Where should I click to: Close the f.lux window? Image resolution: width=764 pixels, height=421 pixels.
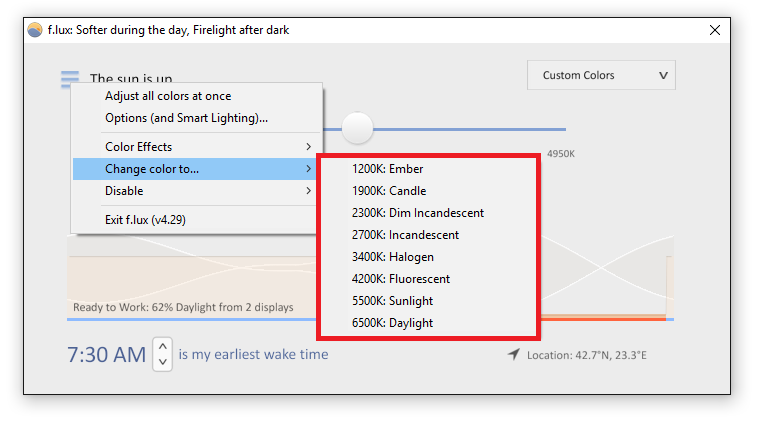tap(715, 30)
